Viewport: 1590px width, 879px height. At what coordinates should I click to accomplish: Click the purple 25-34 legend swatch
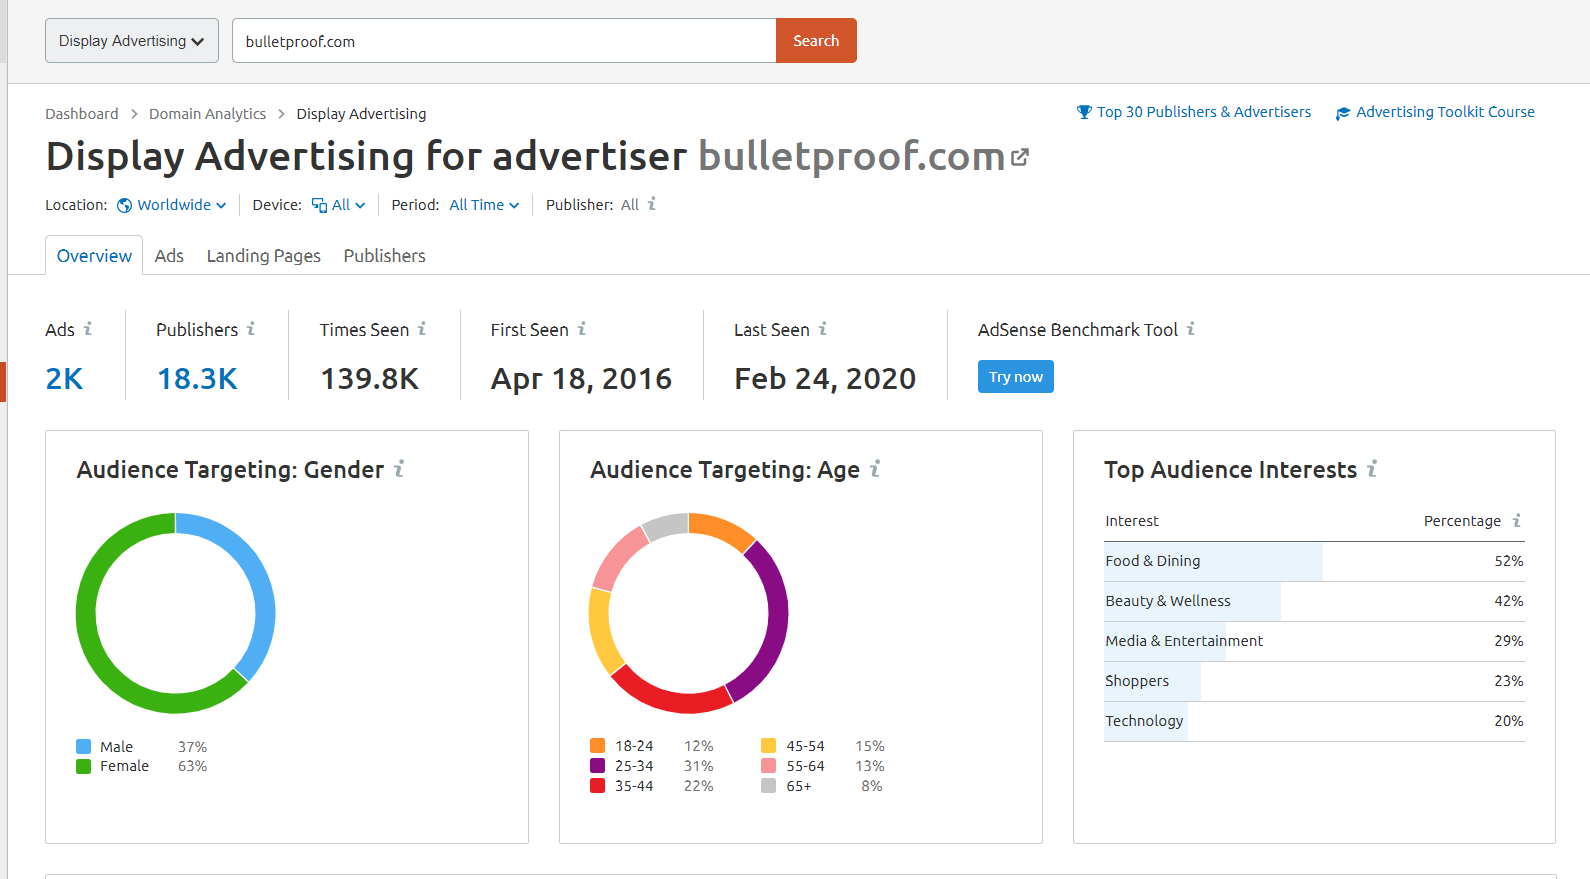click(x=598, y=766)
